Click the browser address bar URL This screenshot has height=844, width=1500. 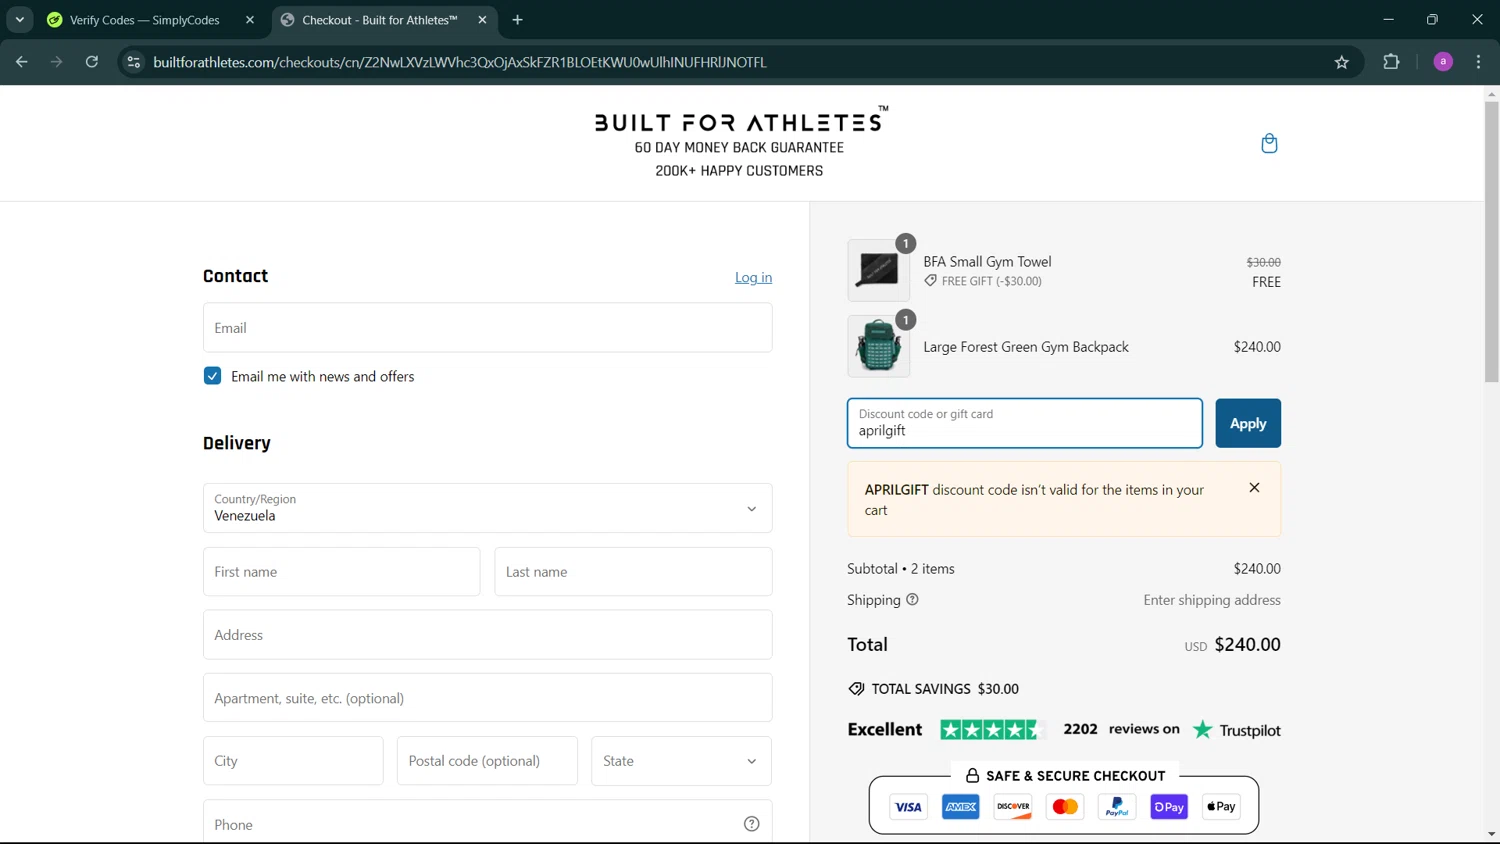pyautogui.click(x=460, y=62)
